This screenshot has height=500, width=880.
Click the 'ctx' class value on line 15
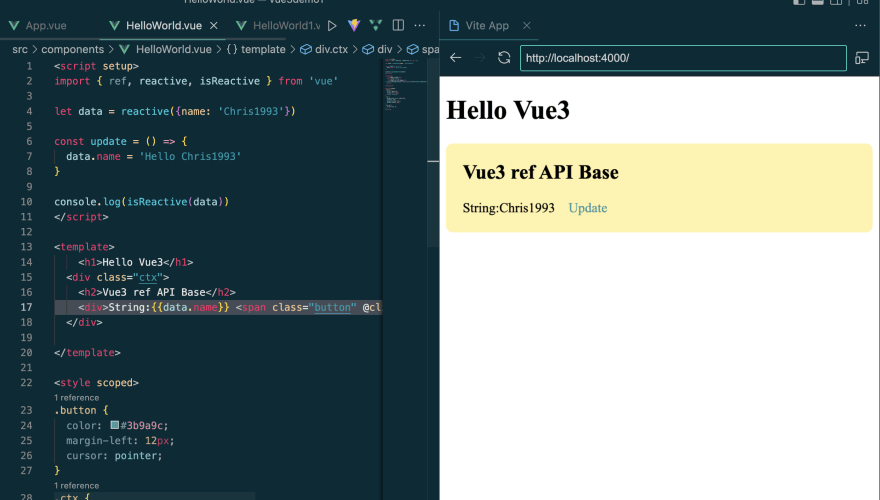(148, 277)
